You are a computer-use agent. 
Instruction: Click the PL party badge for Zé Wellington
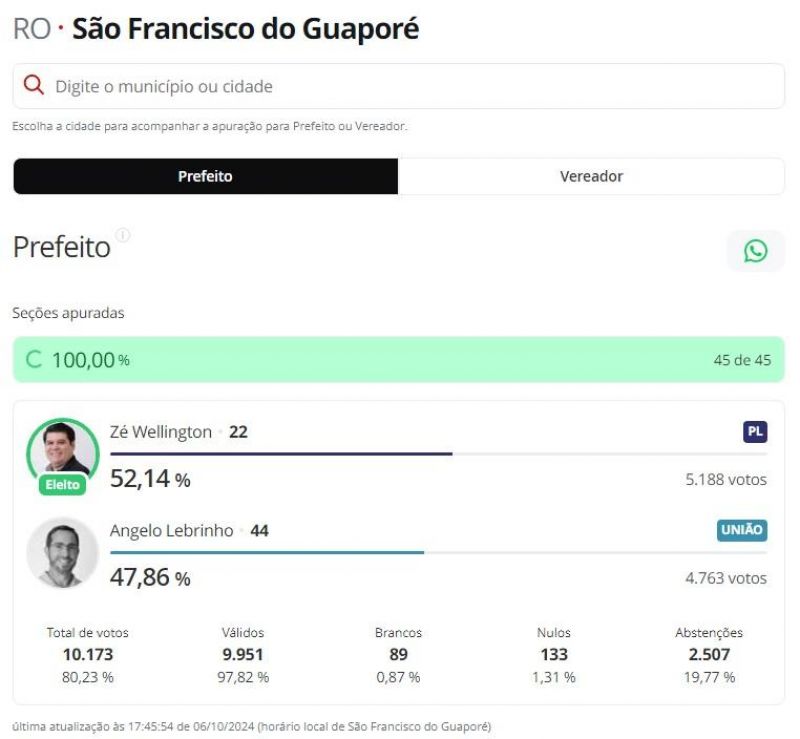(757, 431)
